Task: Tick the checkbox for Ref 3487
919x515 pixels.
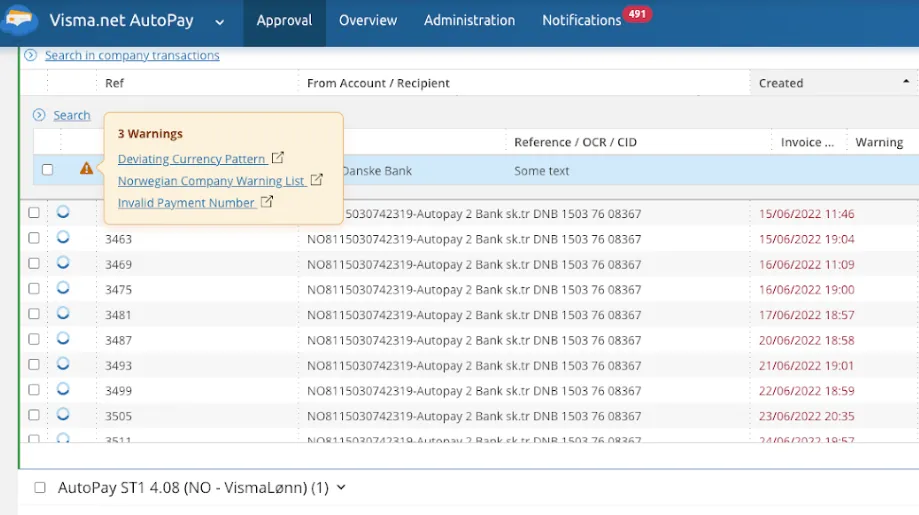Action: [x=34, y=339]
